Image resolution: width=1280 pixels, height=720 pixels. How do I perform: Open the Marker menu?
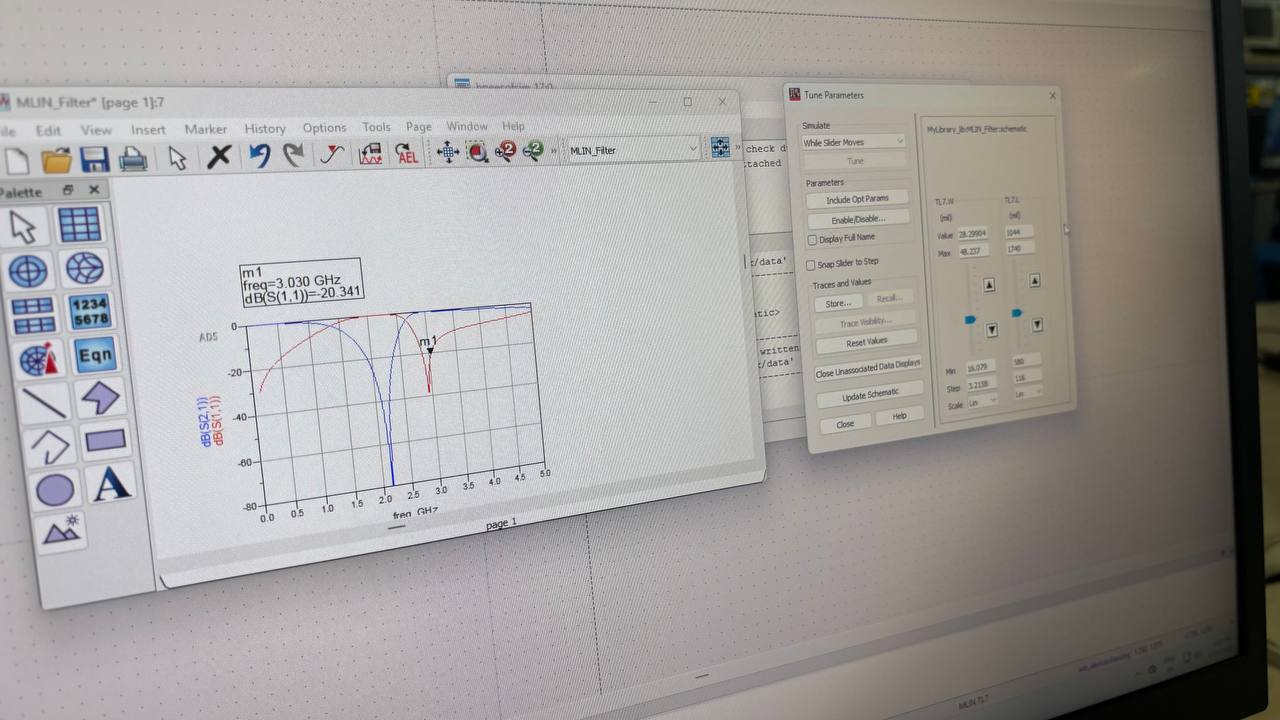coord(205,129)
